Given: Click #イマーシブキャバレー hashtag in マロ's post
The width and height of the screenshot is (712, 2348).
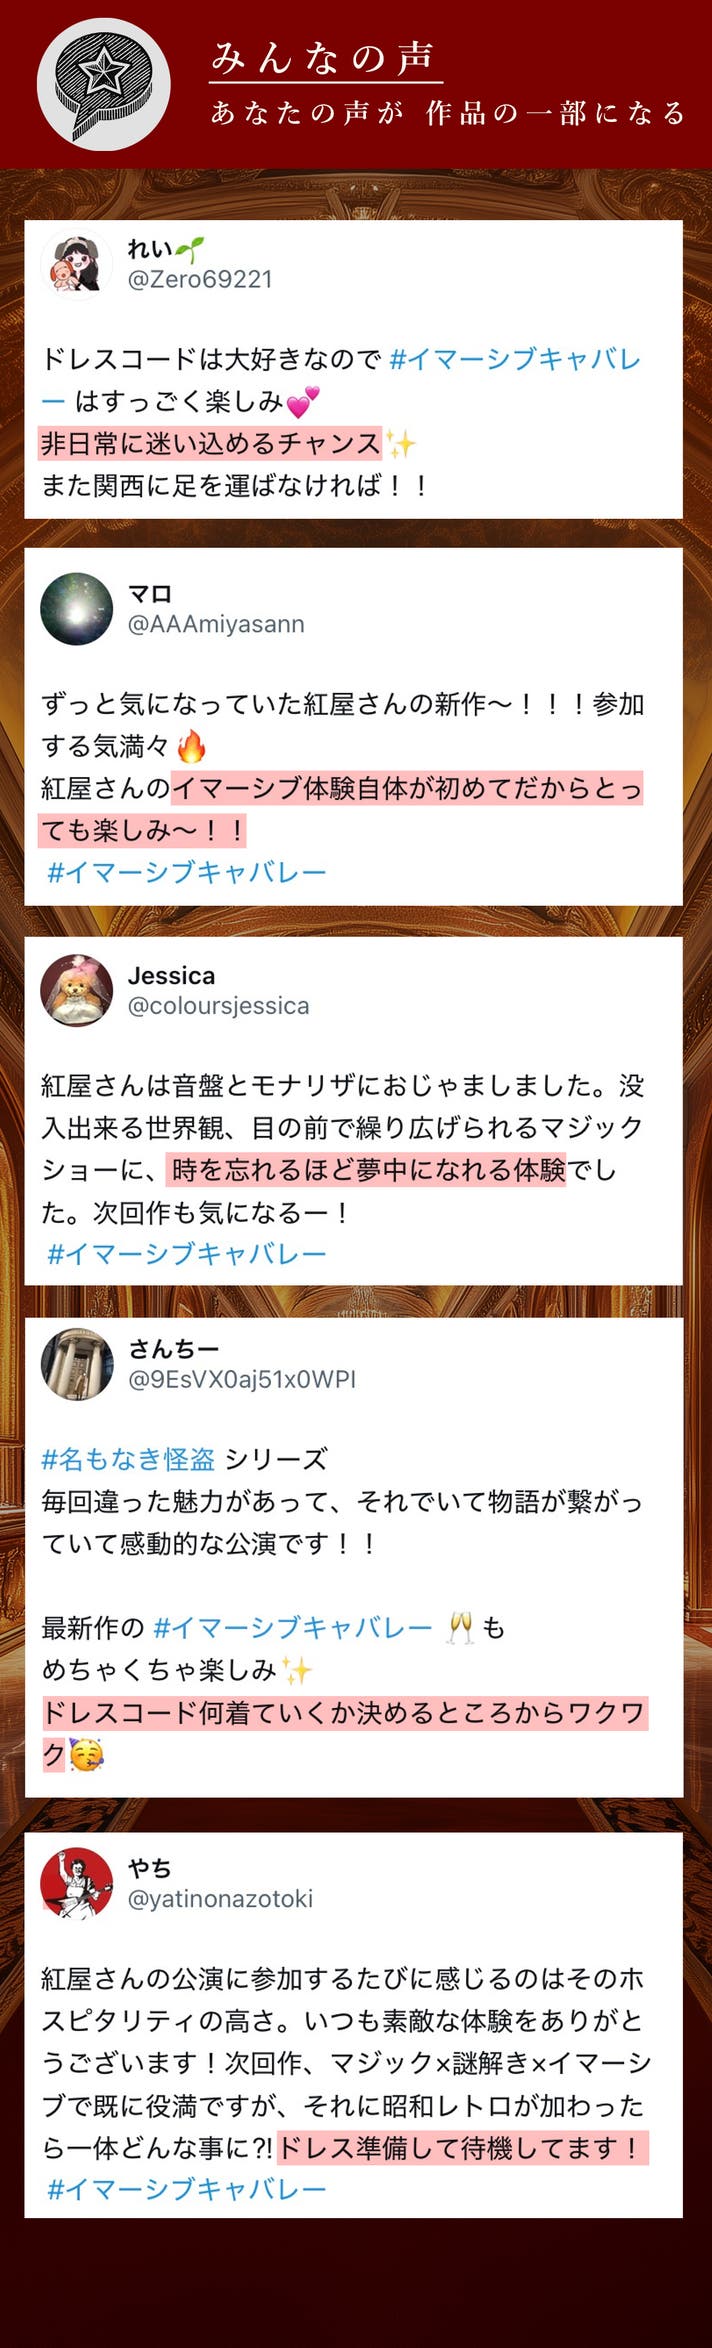Looking at the screenshot, I should point(187,872).
